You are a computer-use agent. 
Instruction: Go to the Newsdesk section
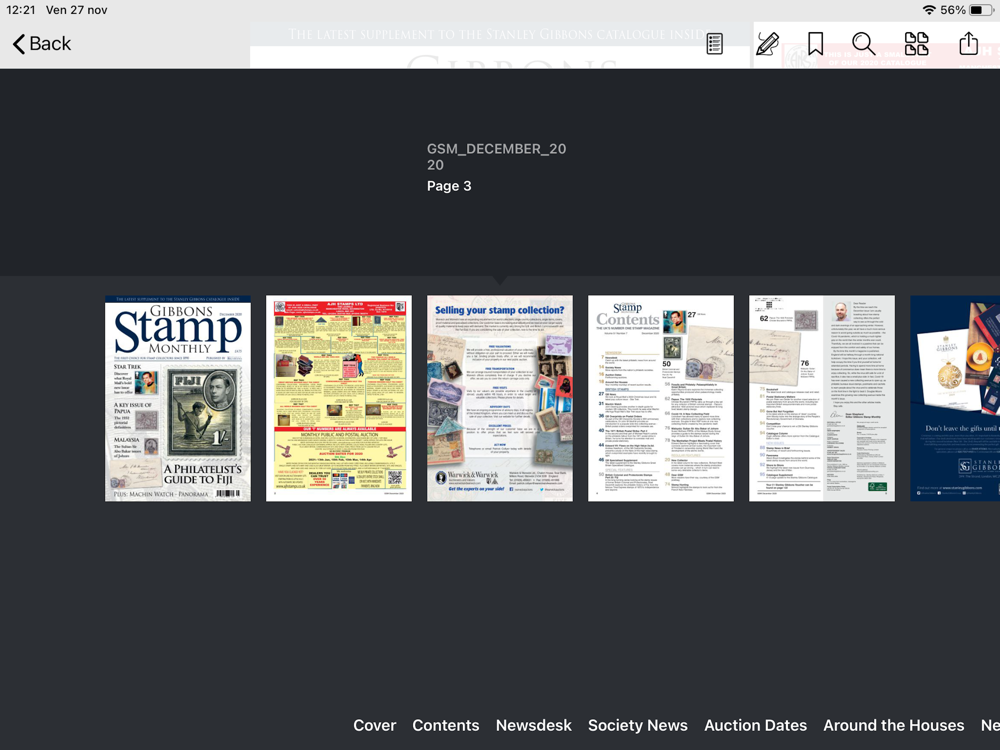(x=534, y=725)
